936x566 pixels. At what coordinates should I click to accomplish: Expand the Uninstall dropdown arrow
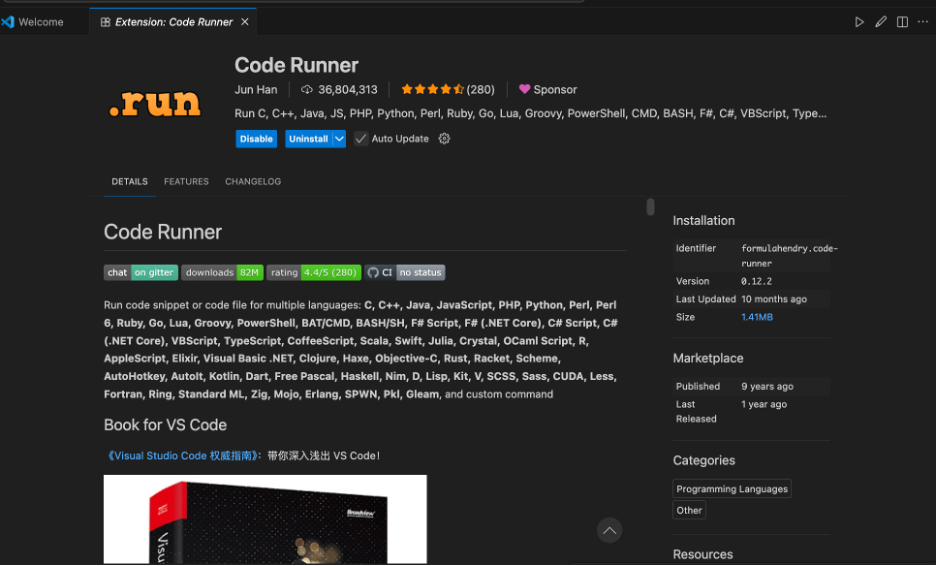(x=339, y=139)
